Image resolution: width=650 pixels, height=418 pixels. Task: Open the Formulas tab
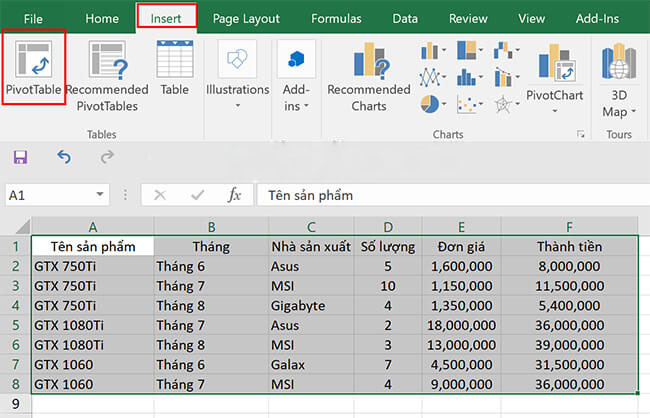pyautogui.click(x=336, y=19)
